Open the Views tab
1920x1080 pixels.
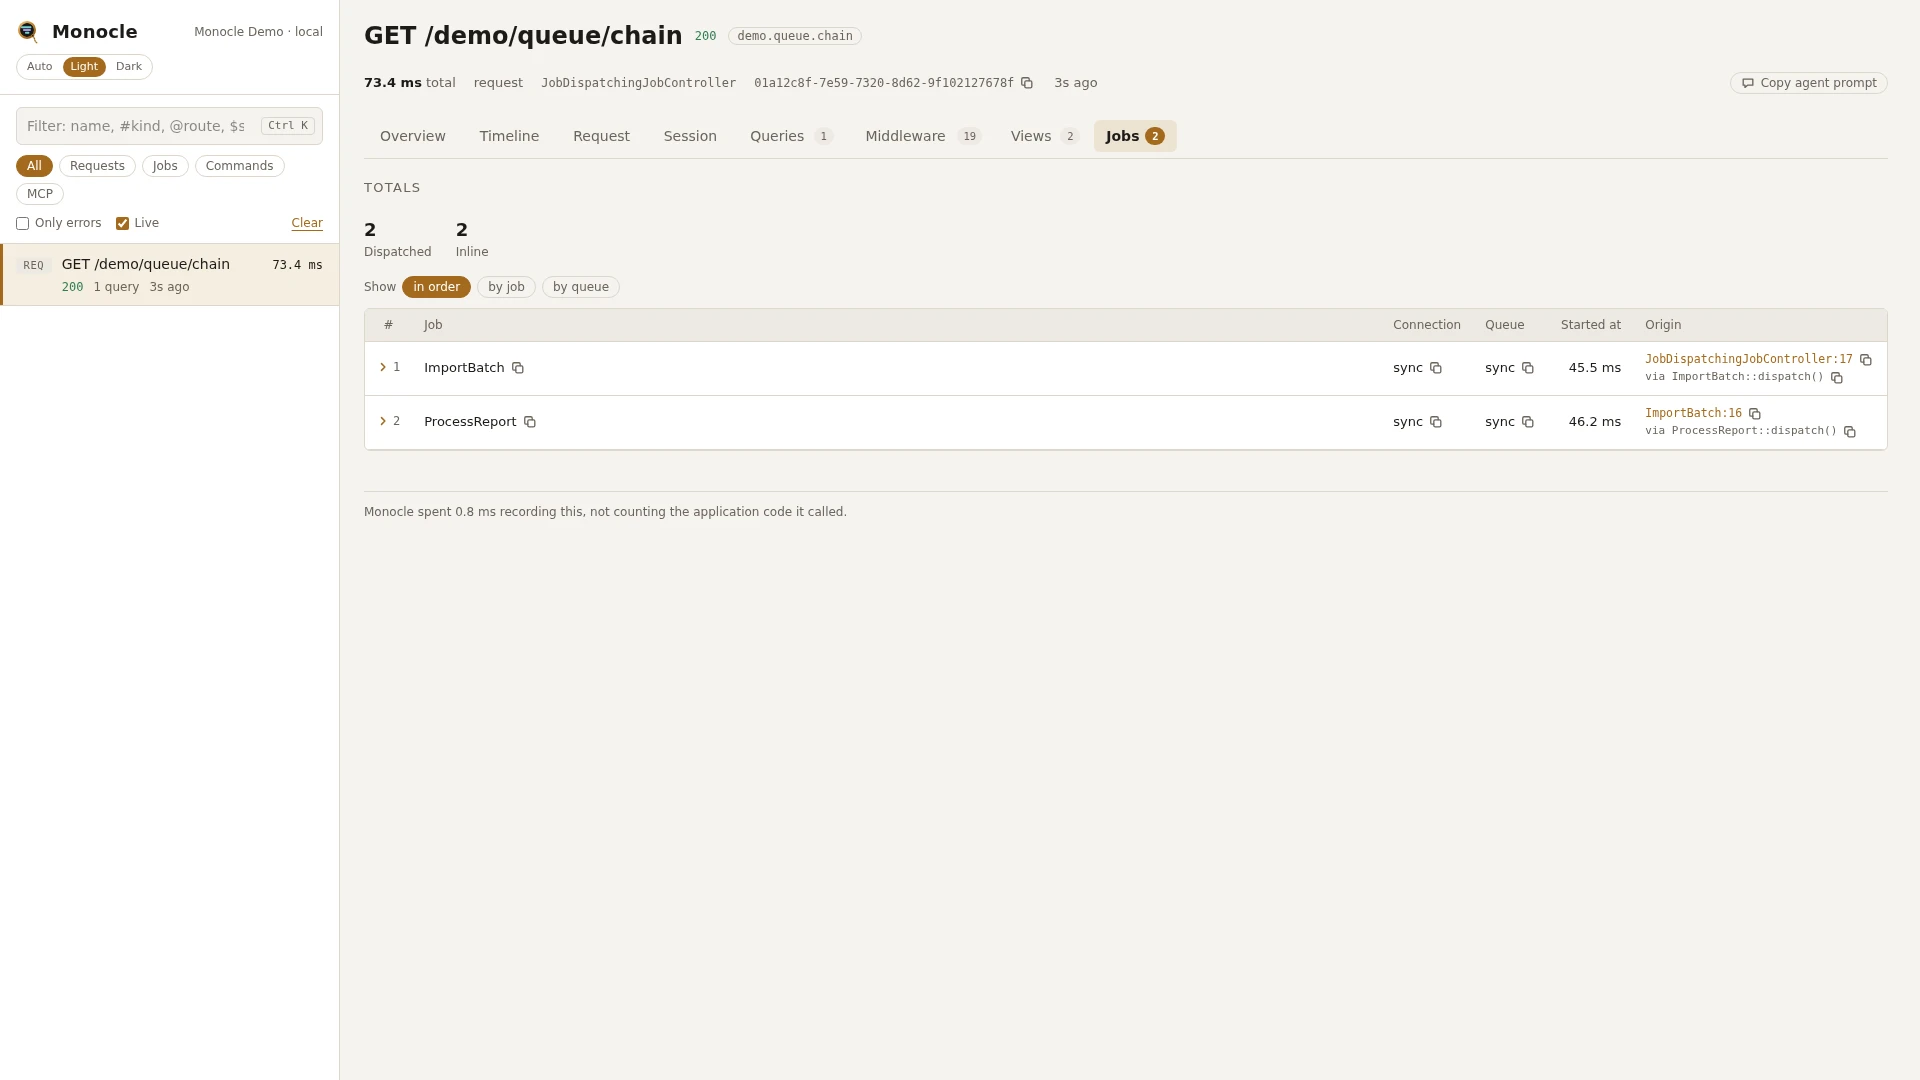(x=1044, y=136)
